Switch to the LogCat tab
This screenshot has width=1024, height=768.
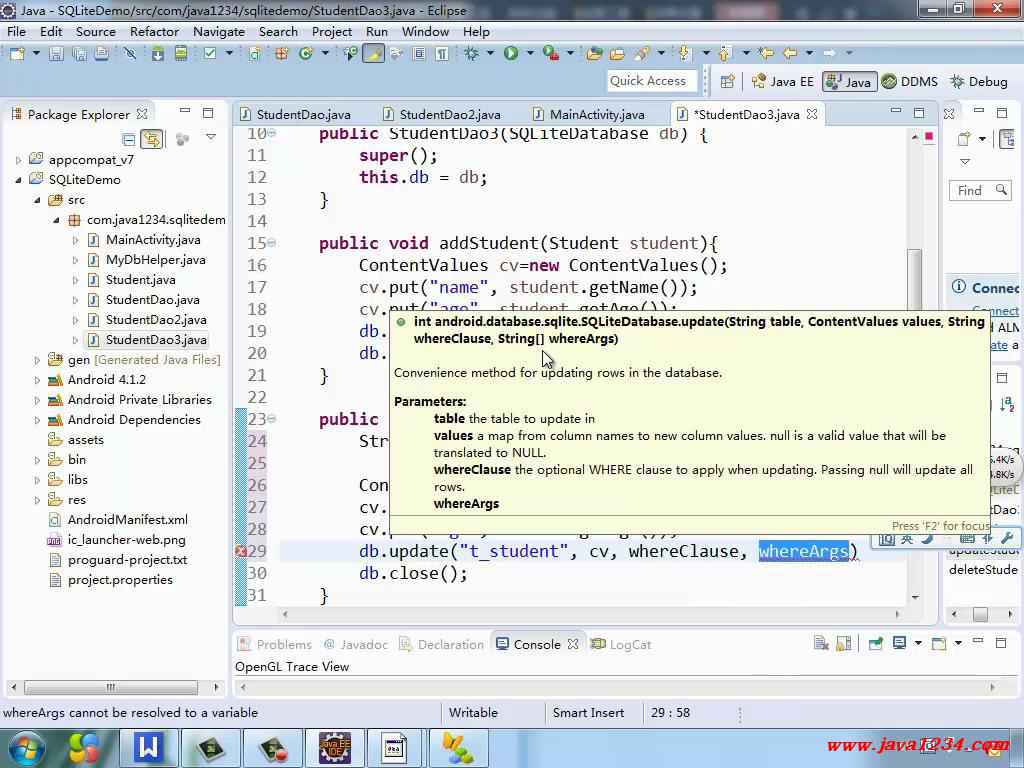(622, 645)
